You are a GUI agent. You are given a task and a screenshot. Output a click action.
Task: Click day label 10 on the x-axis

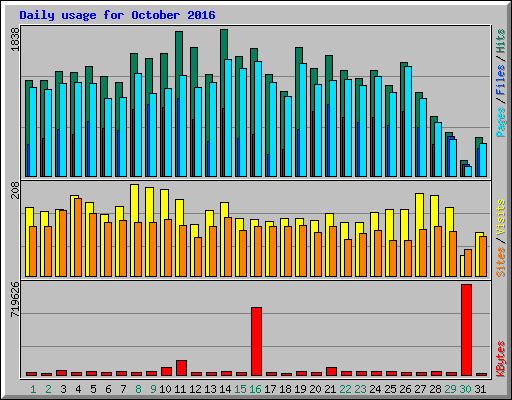(165, 389)
